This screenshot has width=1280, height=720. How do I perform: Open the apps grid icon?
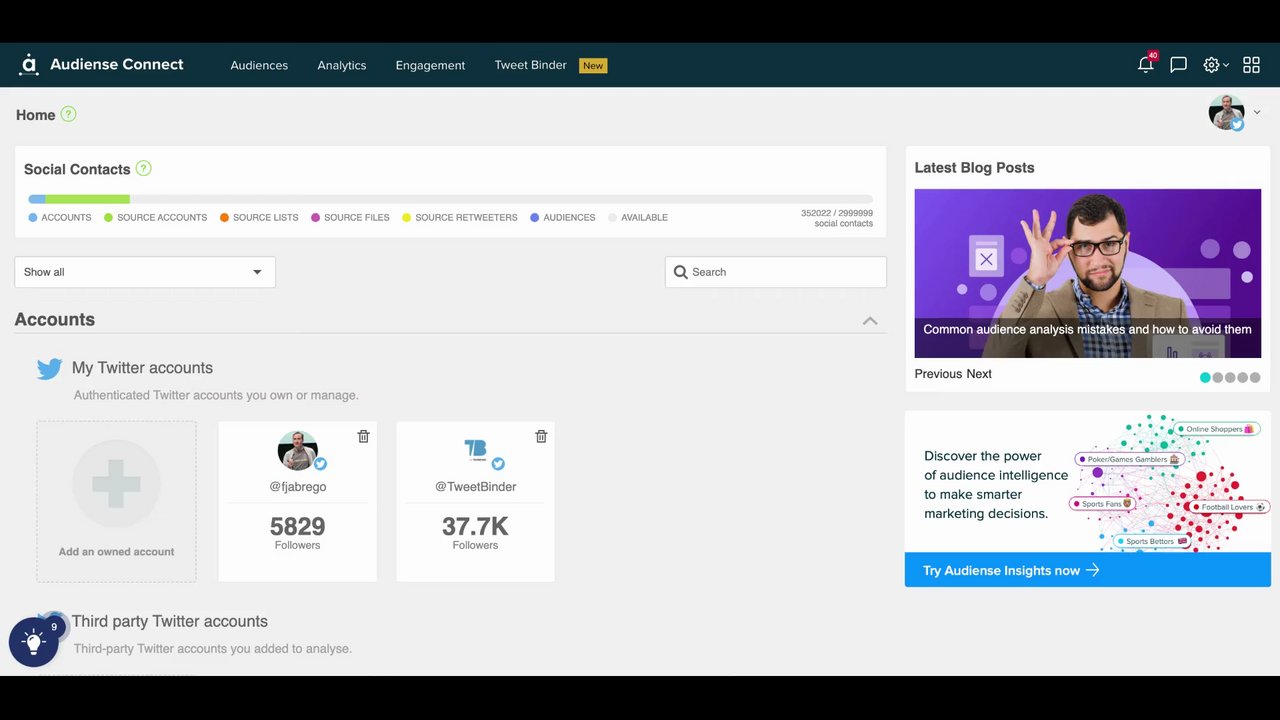point(1251,65)
